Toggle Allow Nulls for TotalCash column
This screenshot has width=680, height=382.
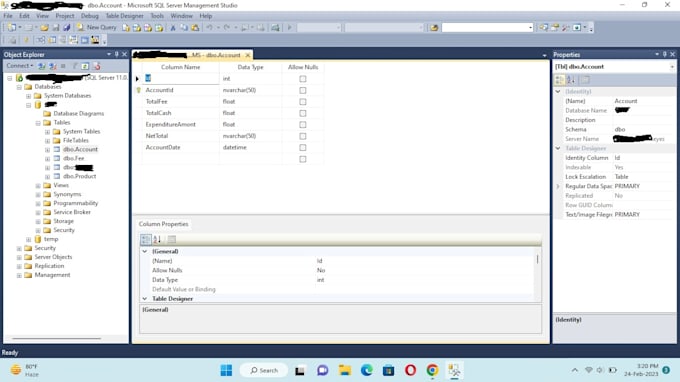(303, 113)
